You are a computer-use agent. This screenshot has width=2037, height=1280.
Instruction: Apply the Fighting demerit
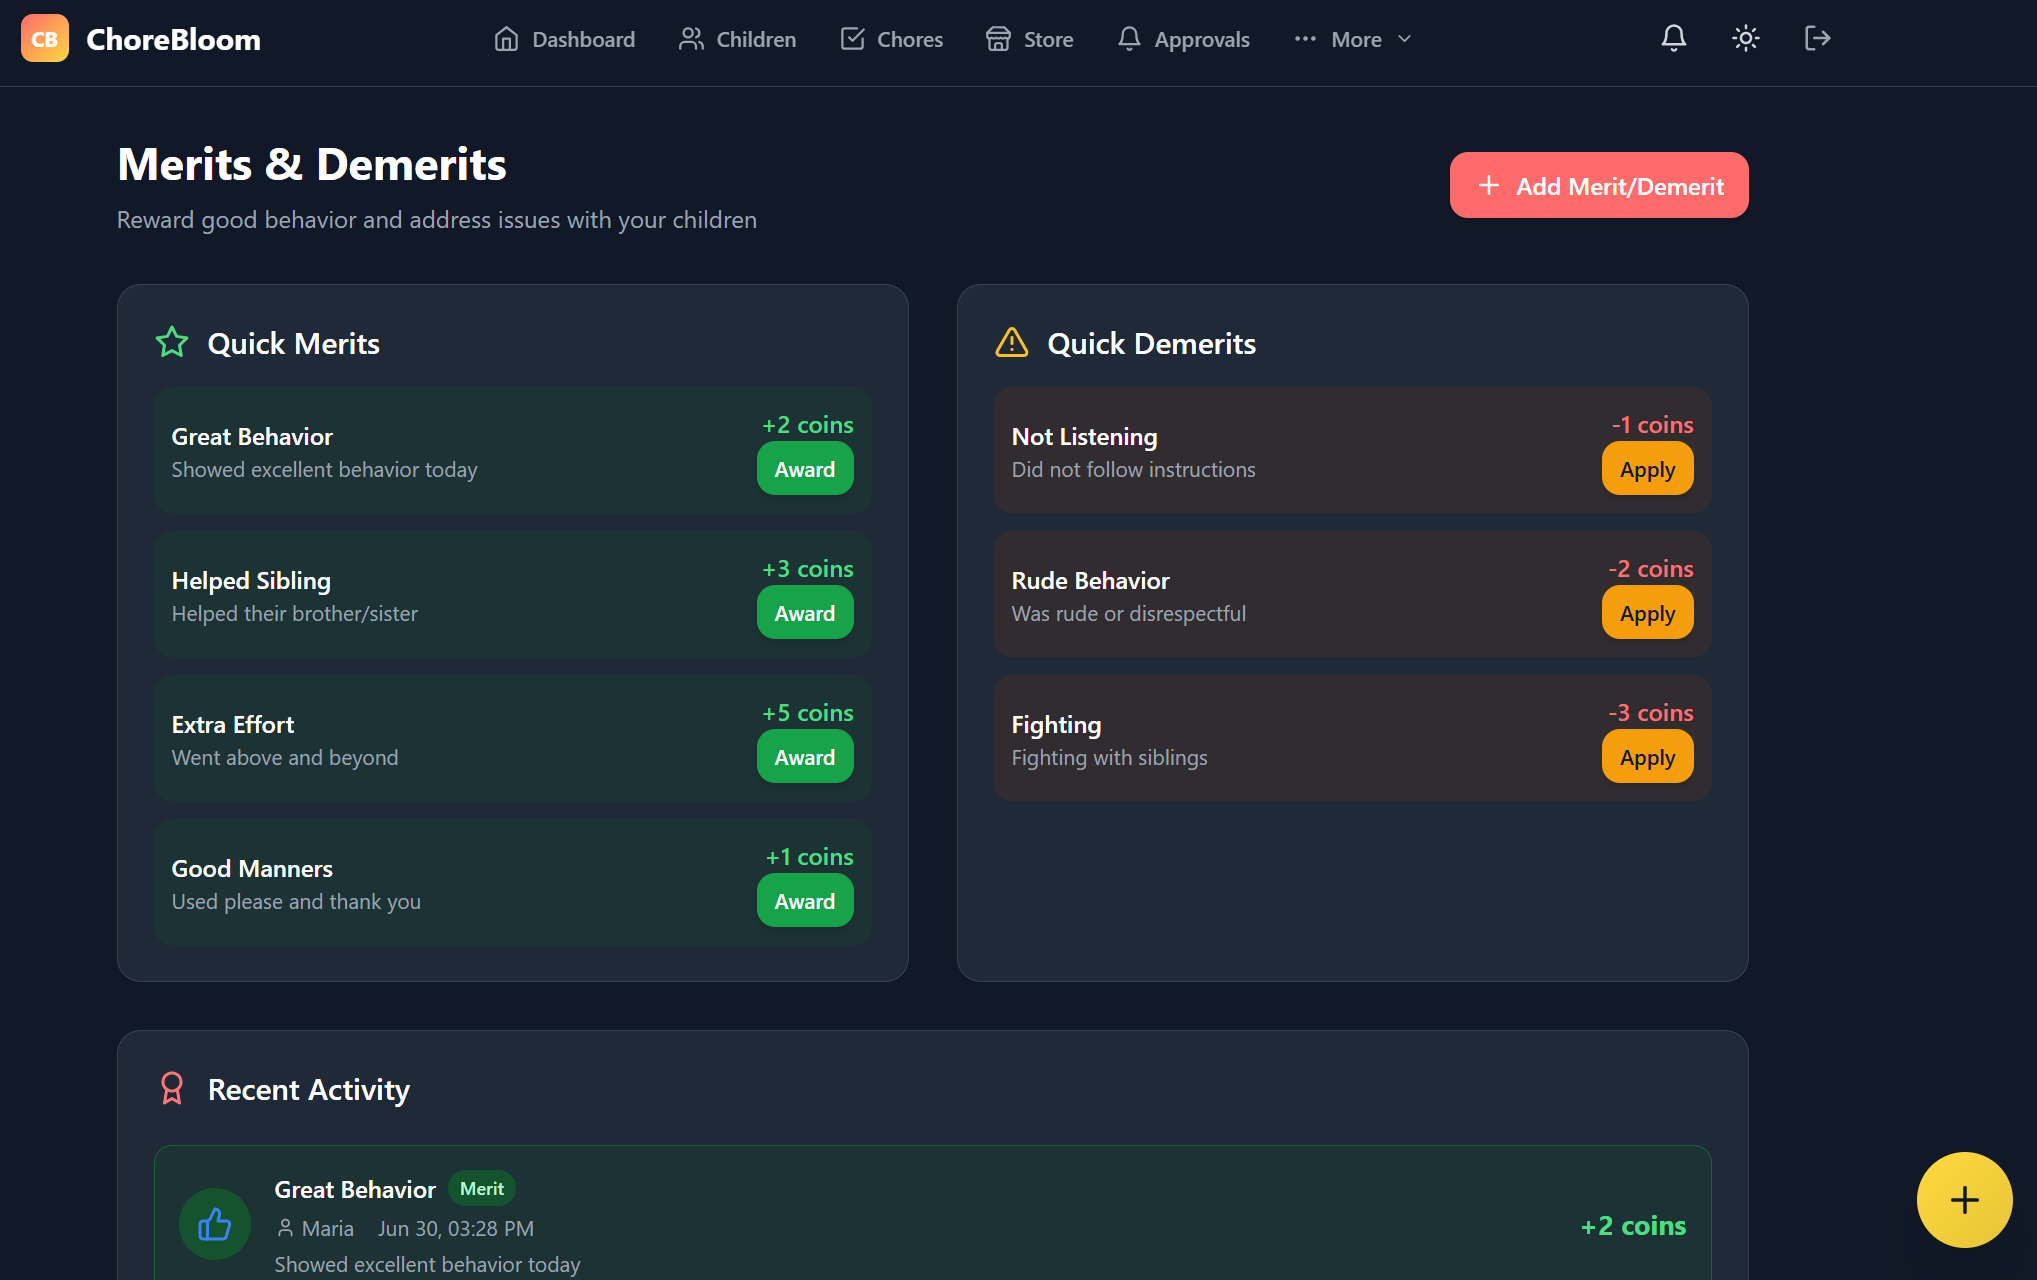coord(1646,757)
